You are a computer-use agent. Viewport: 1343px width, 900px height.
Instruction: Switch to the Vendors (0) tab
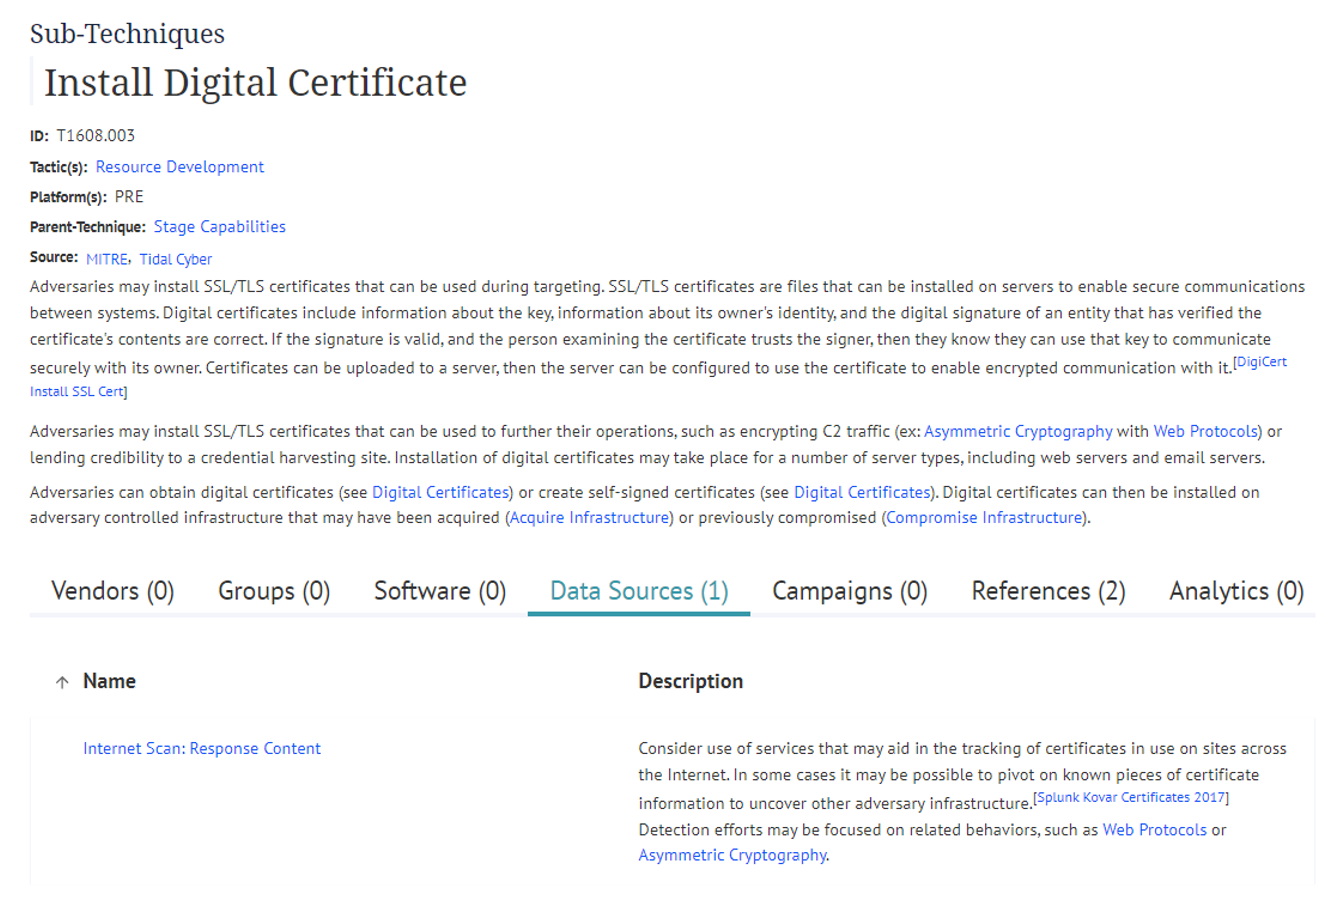[113, 591]
